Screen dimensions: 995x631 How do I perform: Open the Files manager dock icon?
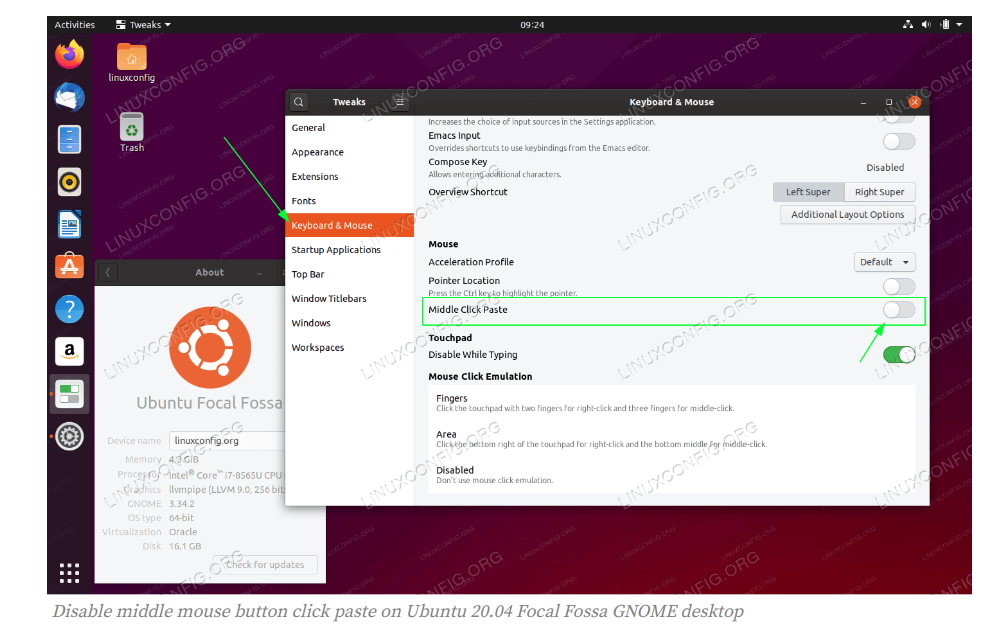pyautogui.click(x=69, y=140)
